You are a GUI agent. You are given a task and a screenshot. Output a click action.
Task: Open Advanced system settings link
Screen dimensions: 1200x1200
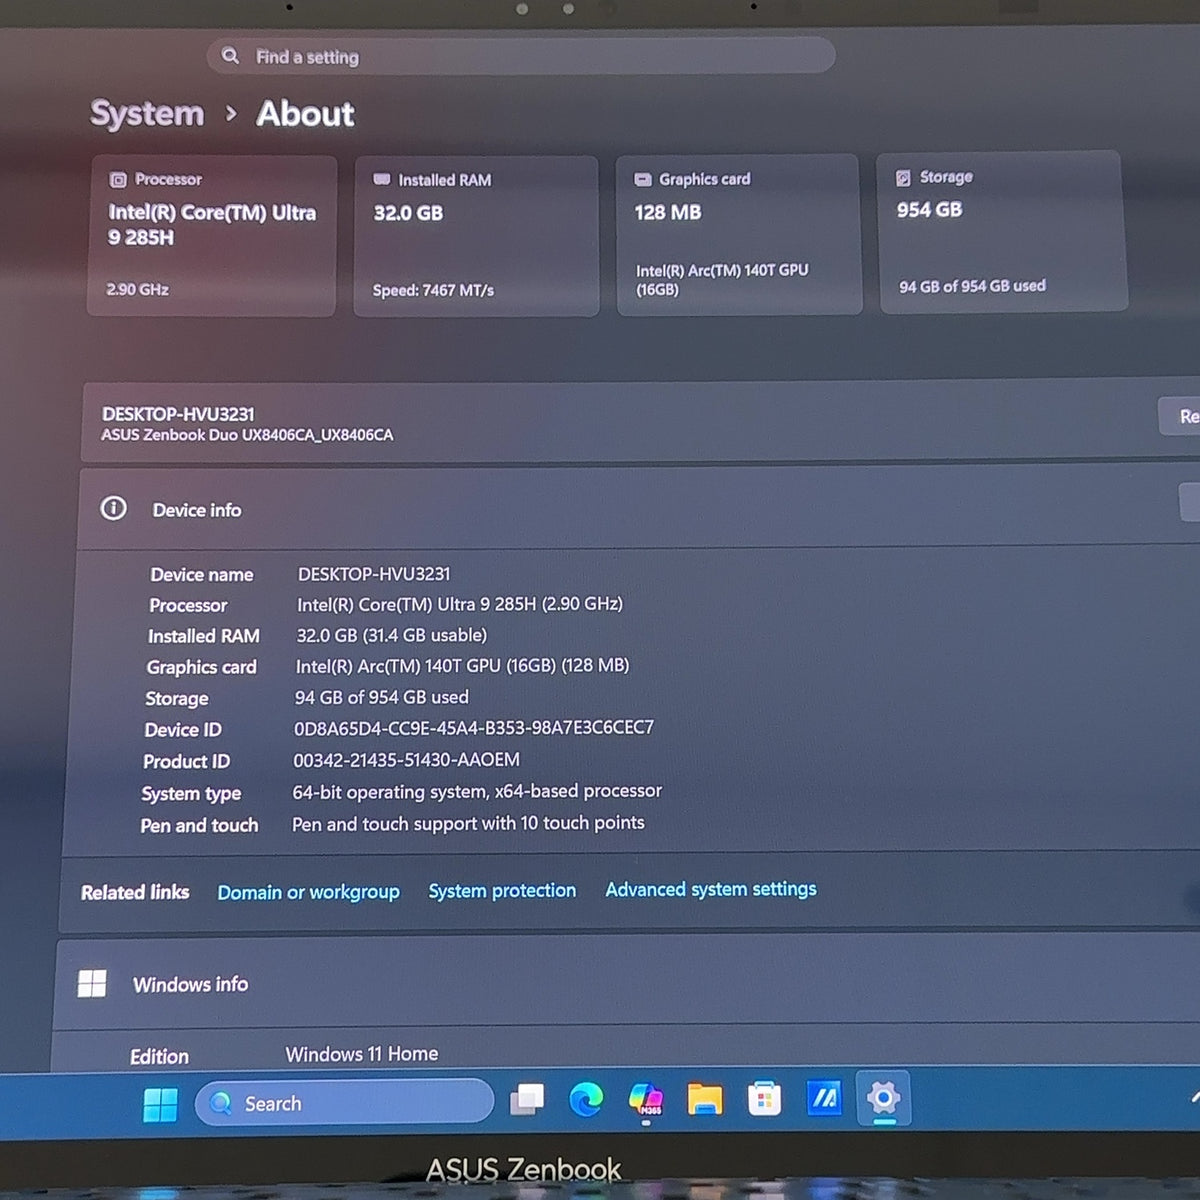click(x=711, y=889)
